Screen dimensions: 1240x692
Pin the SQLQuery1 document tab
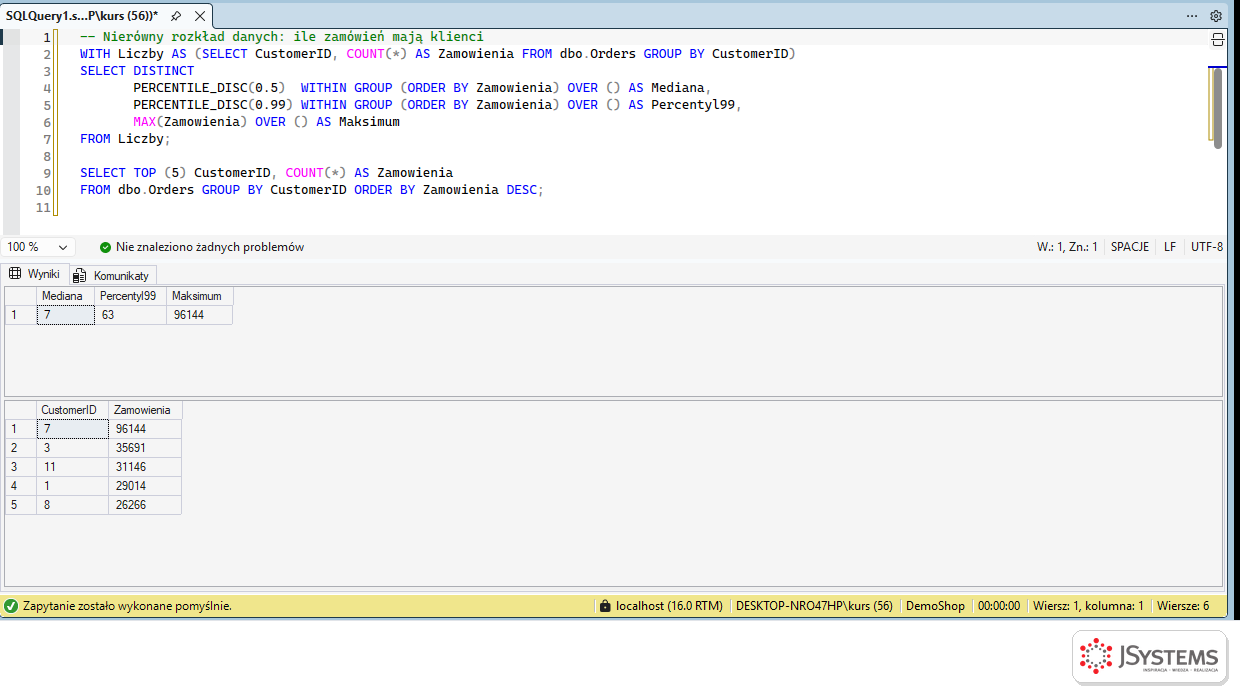coord(176,16)
